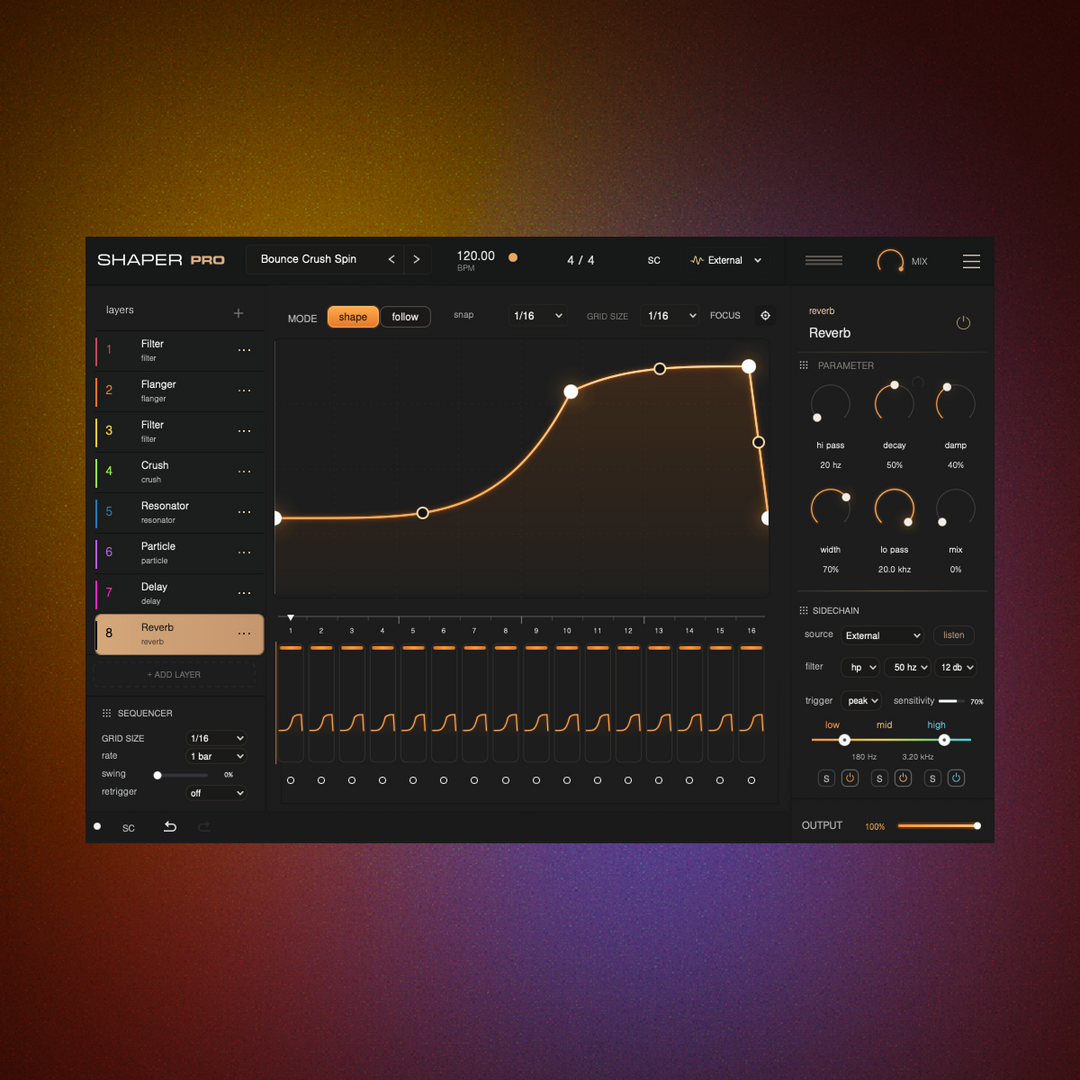
Task: Click the drag handle lines in top bar
Action: [x=824, y=260]
